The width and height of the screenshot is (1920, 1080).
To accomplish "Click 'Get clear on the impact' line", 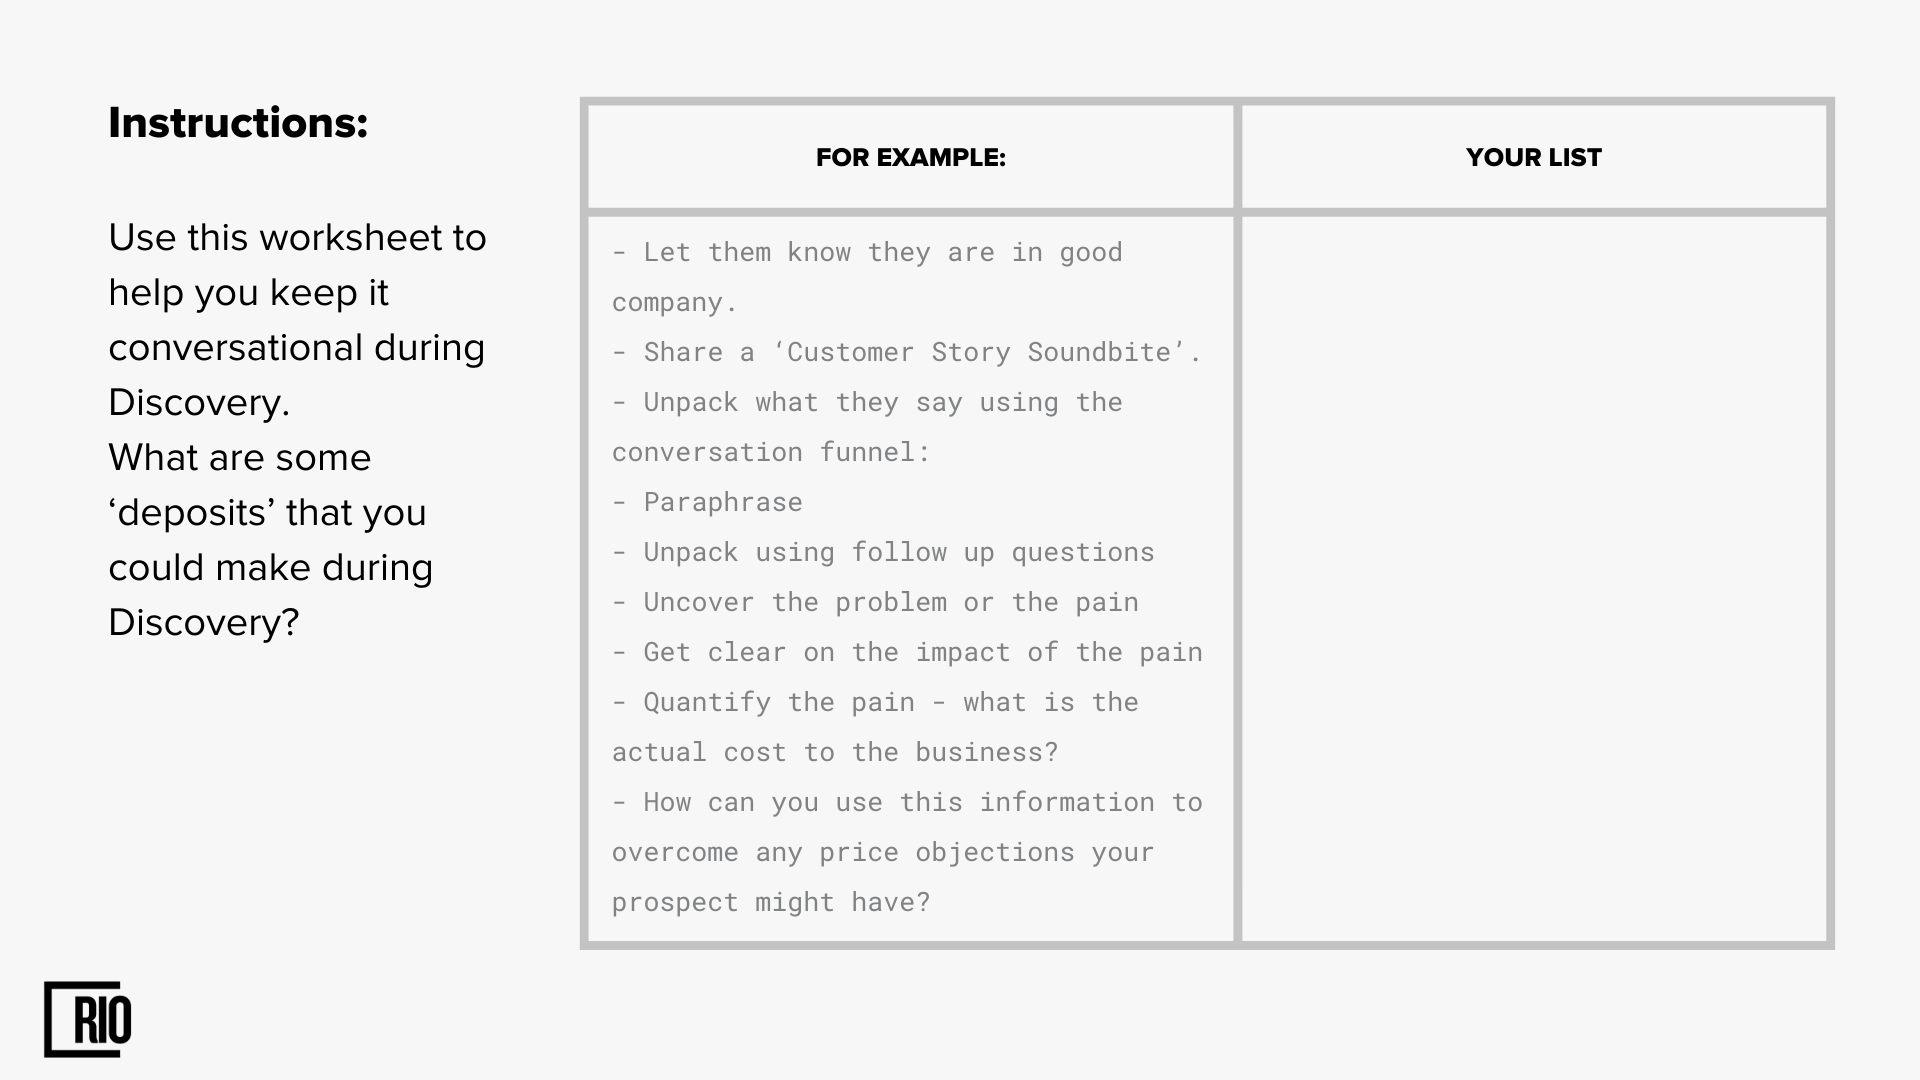I will pyautogui.click(x=907, y=652).
